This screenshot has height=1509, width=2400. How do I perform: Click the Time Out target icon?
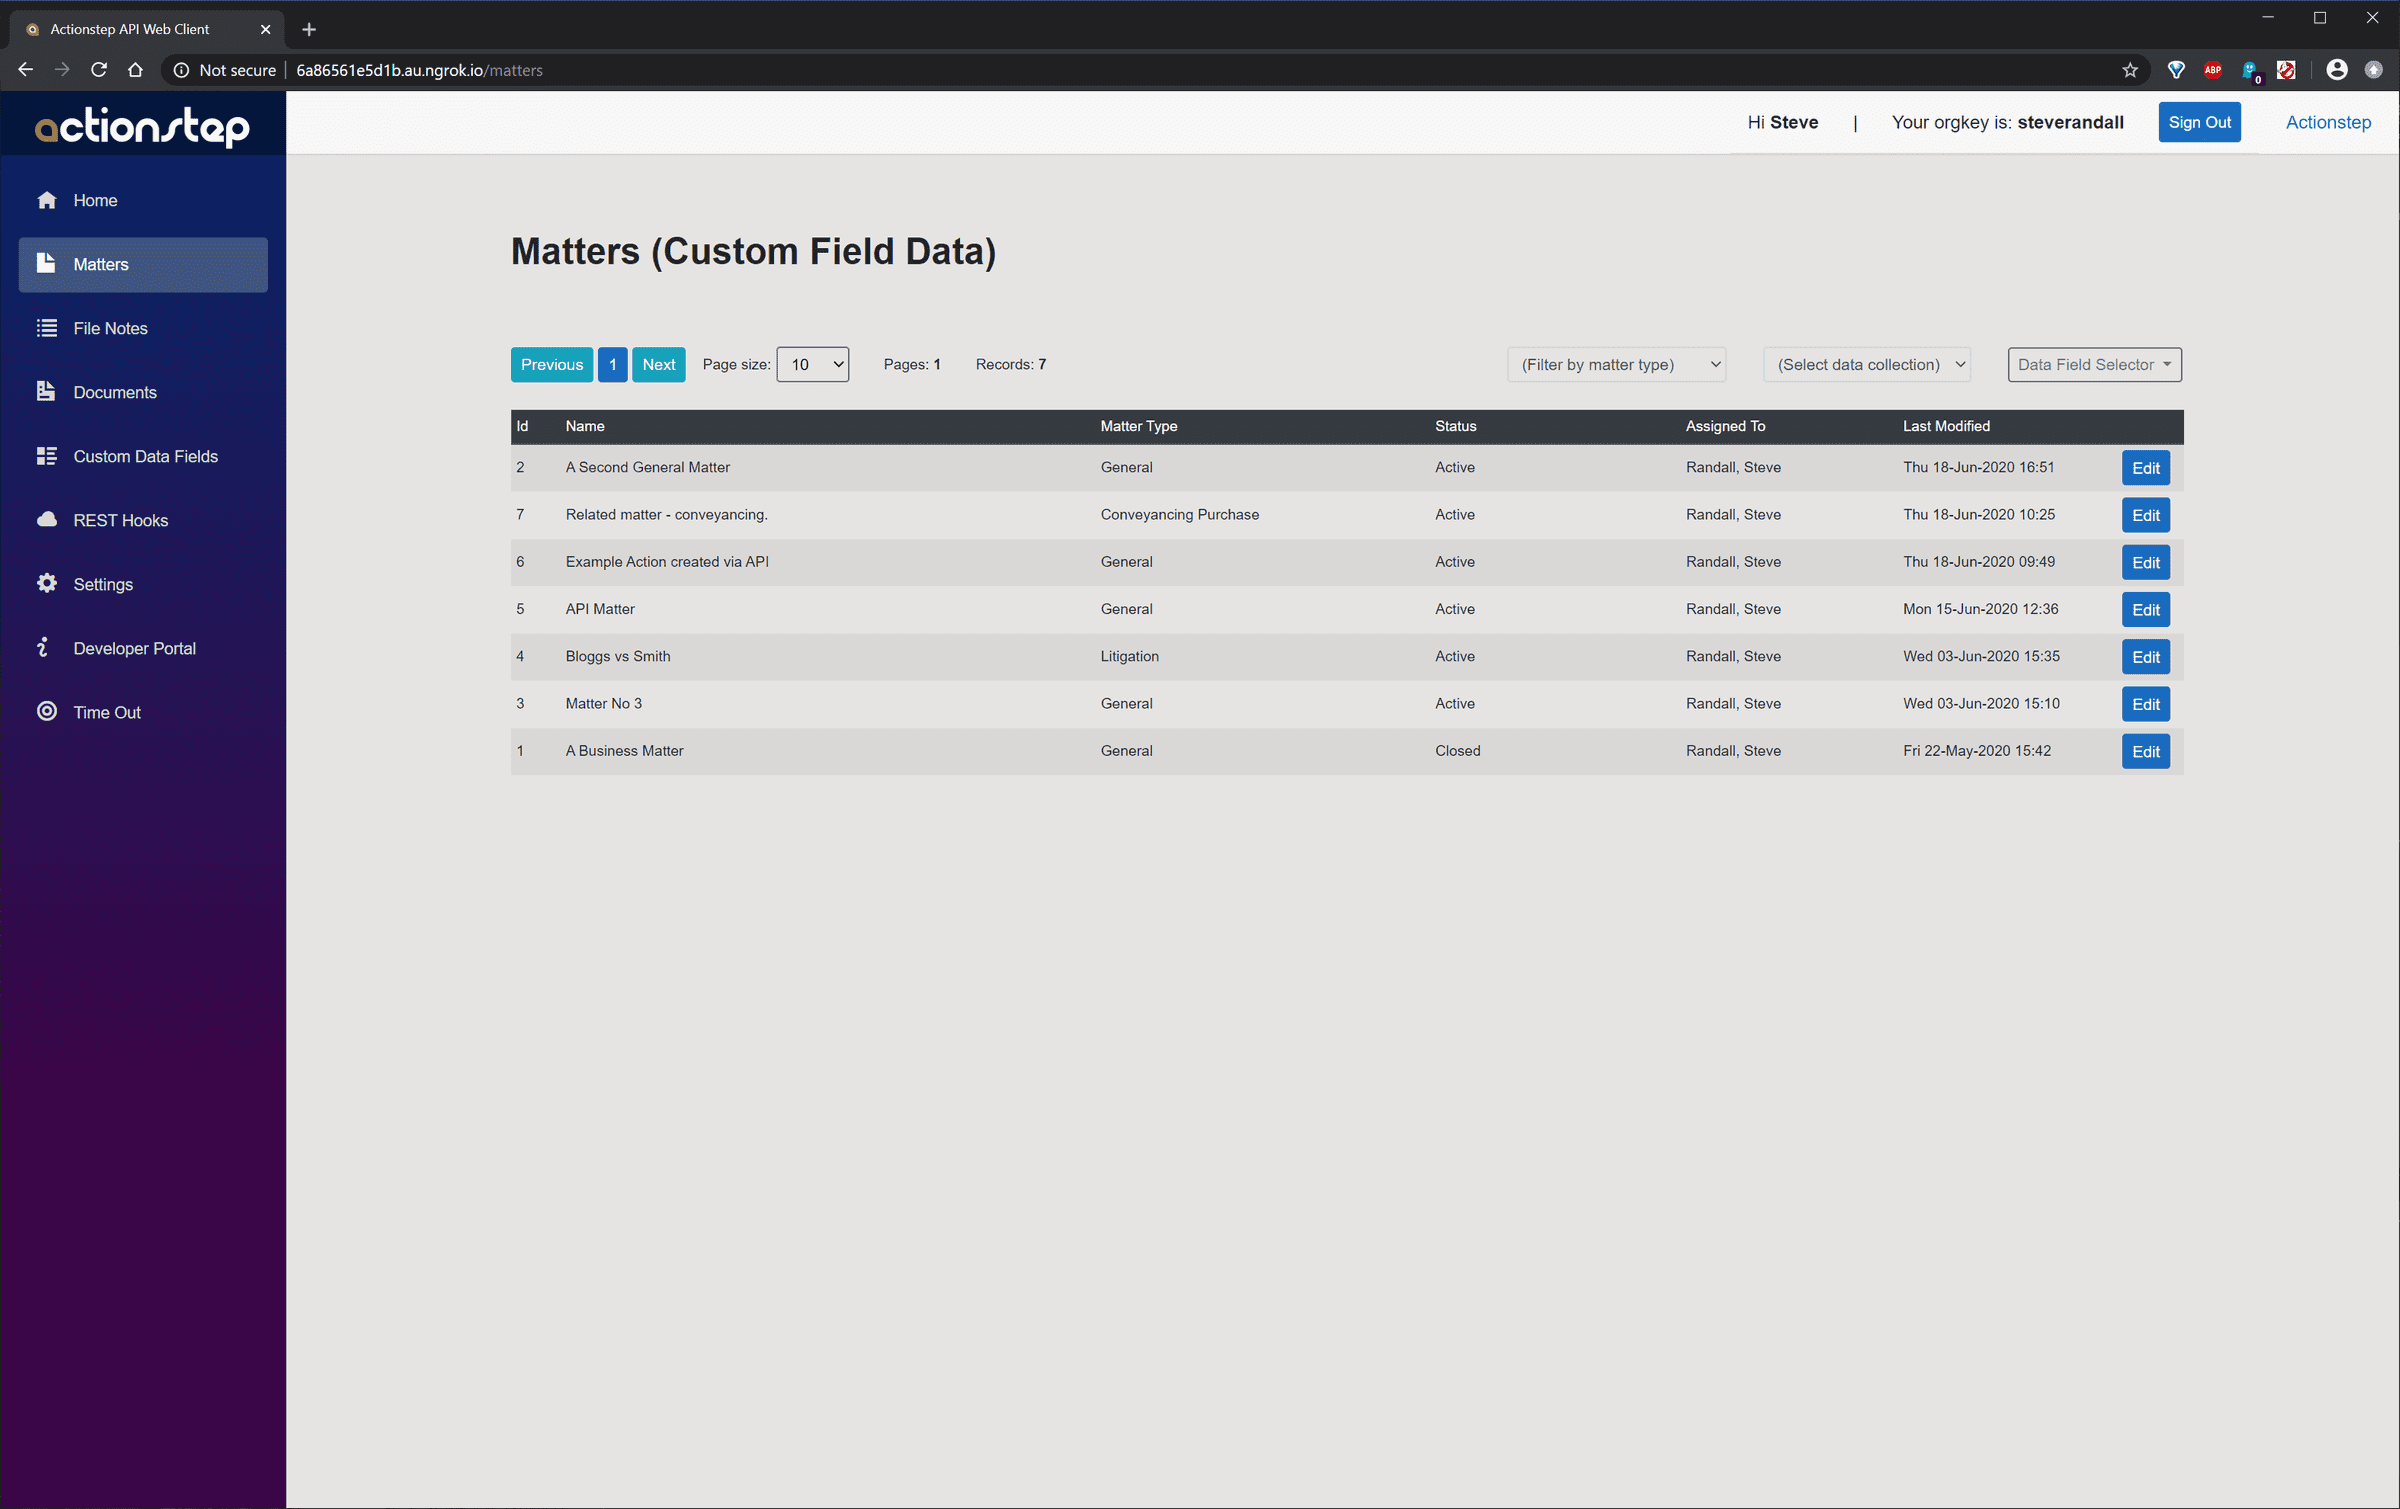[x=46, y=711]
